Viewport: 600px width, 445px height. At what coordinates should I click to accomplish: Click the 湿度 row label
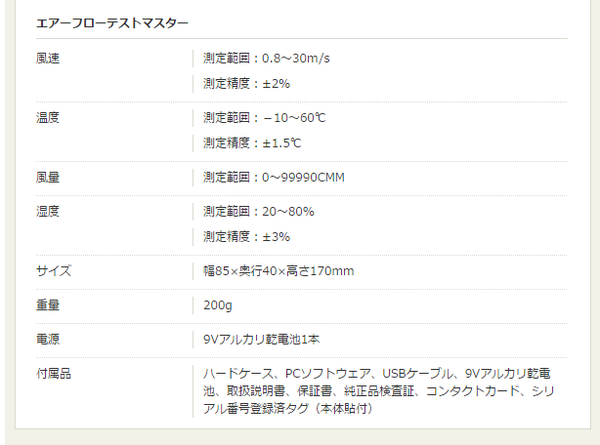tap(47, 211)
